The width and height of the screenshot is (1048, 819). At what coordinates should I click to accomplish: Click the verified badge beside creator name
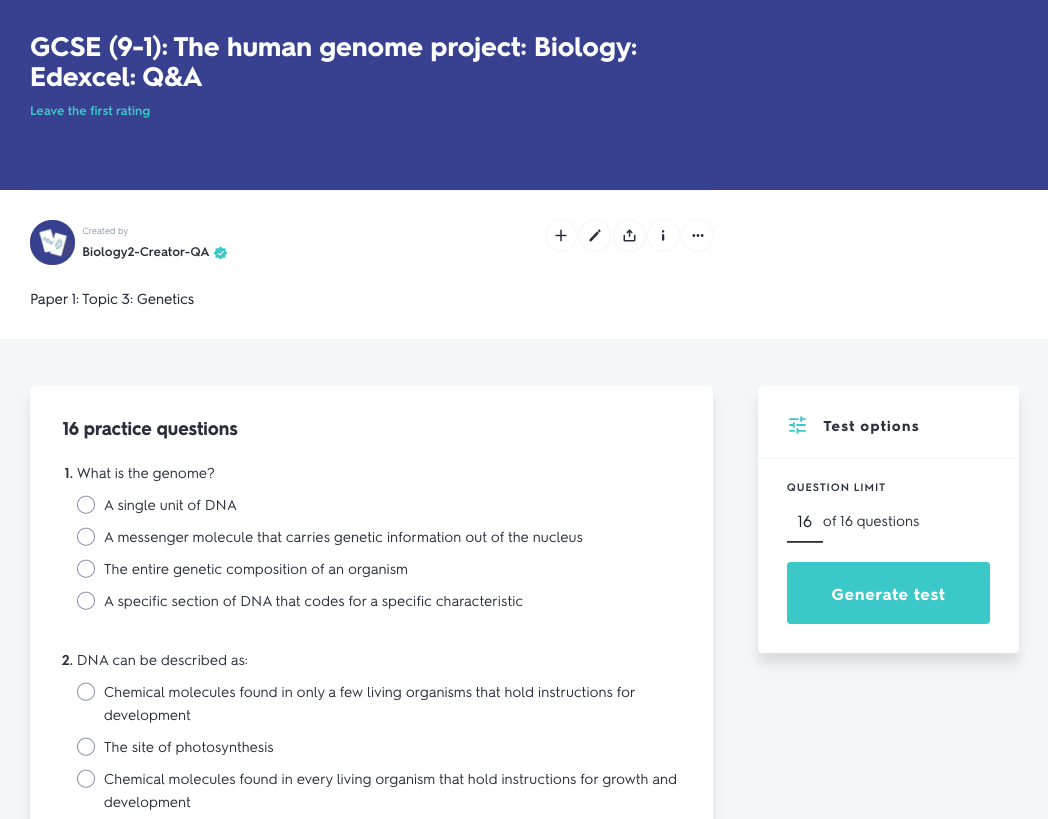point(221,253)
